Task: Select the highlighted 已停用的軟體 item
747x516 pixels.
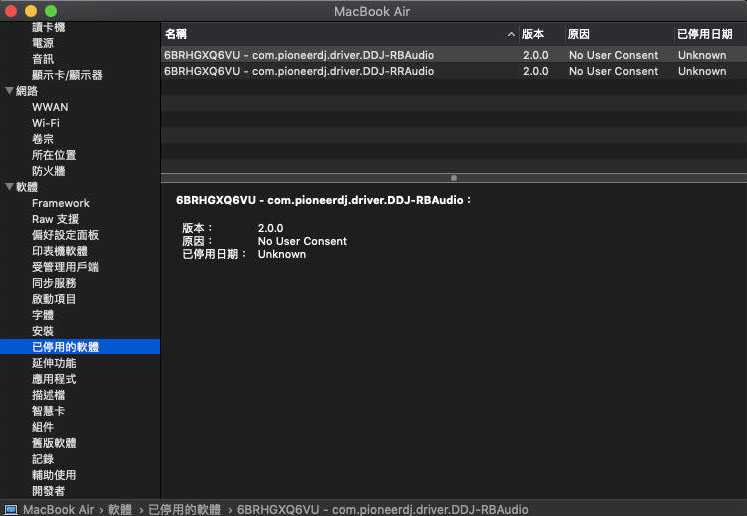Action: pos(80,347)
